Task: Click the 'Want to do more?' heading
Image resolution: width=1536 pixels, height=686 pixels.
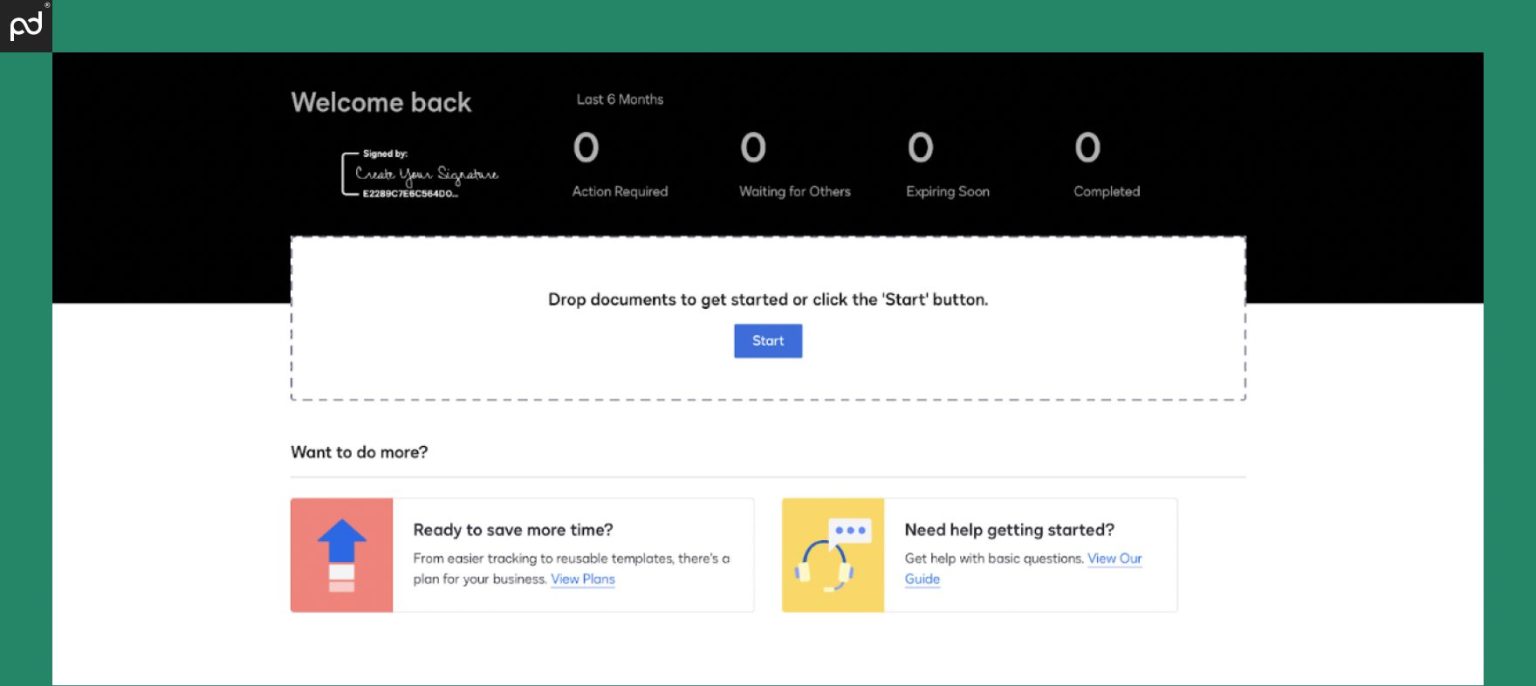Action: click(359, 452)
